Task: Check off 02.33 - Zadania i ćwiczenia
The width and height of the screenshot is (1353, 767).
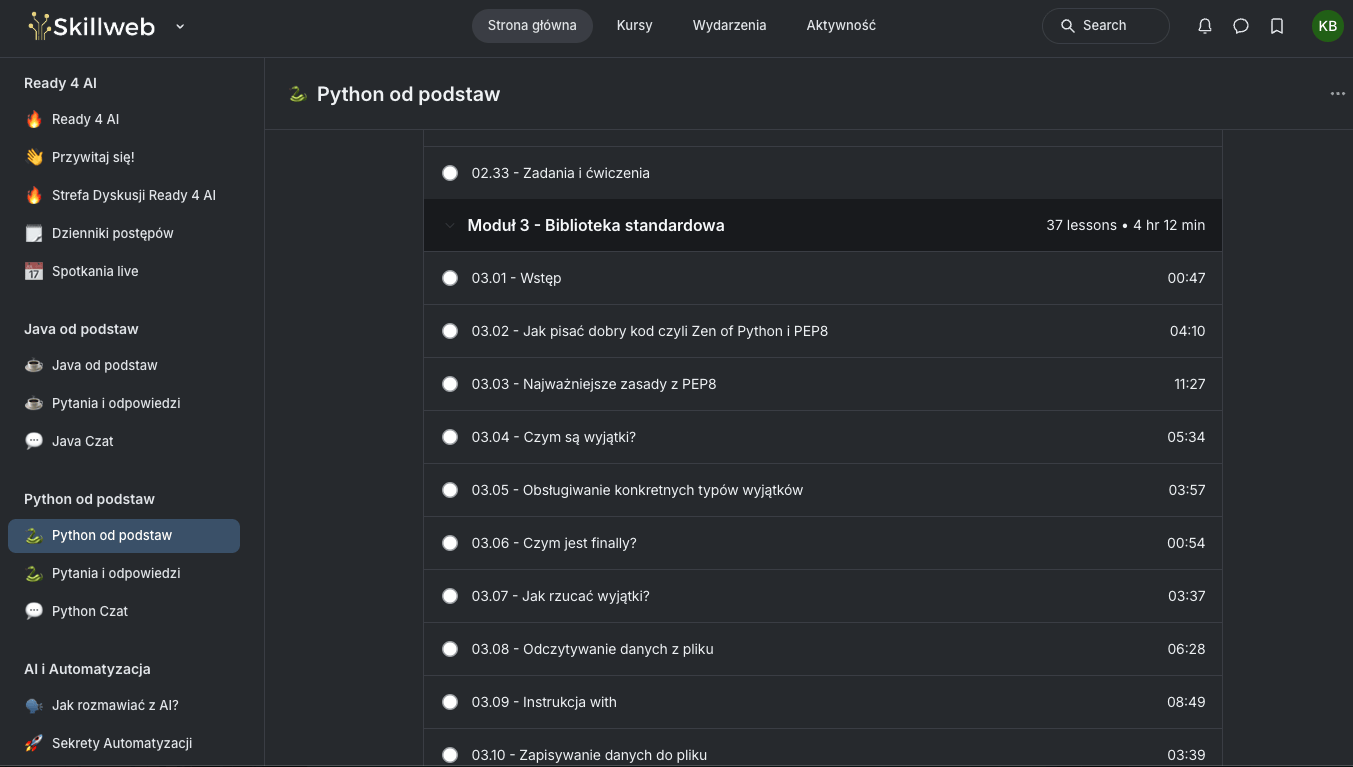Action: 450,172
